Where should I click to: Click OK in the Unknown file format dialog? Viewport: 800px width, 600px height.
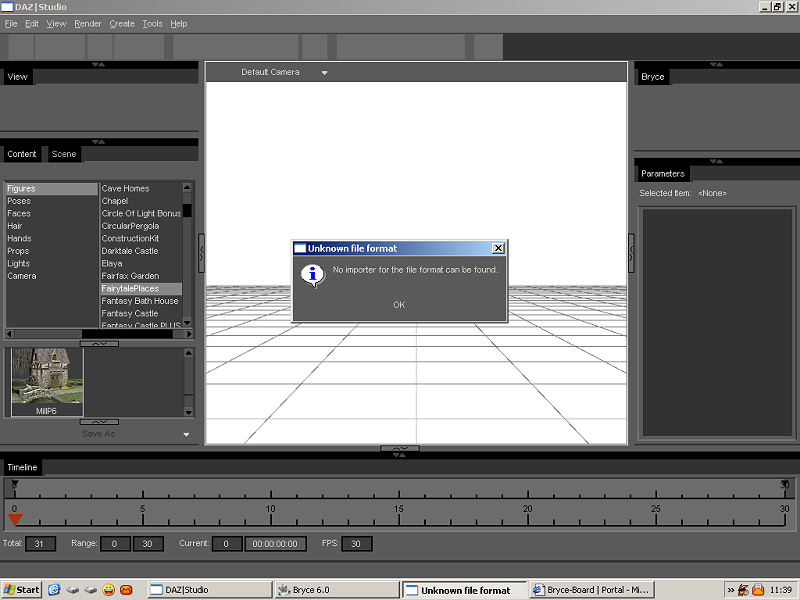pyautogui.click(x=399, y=305)
